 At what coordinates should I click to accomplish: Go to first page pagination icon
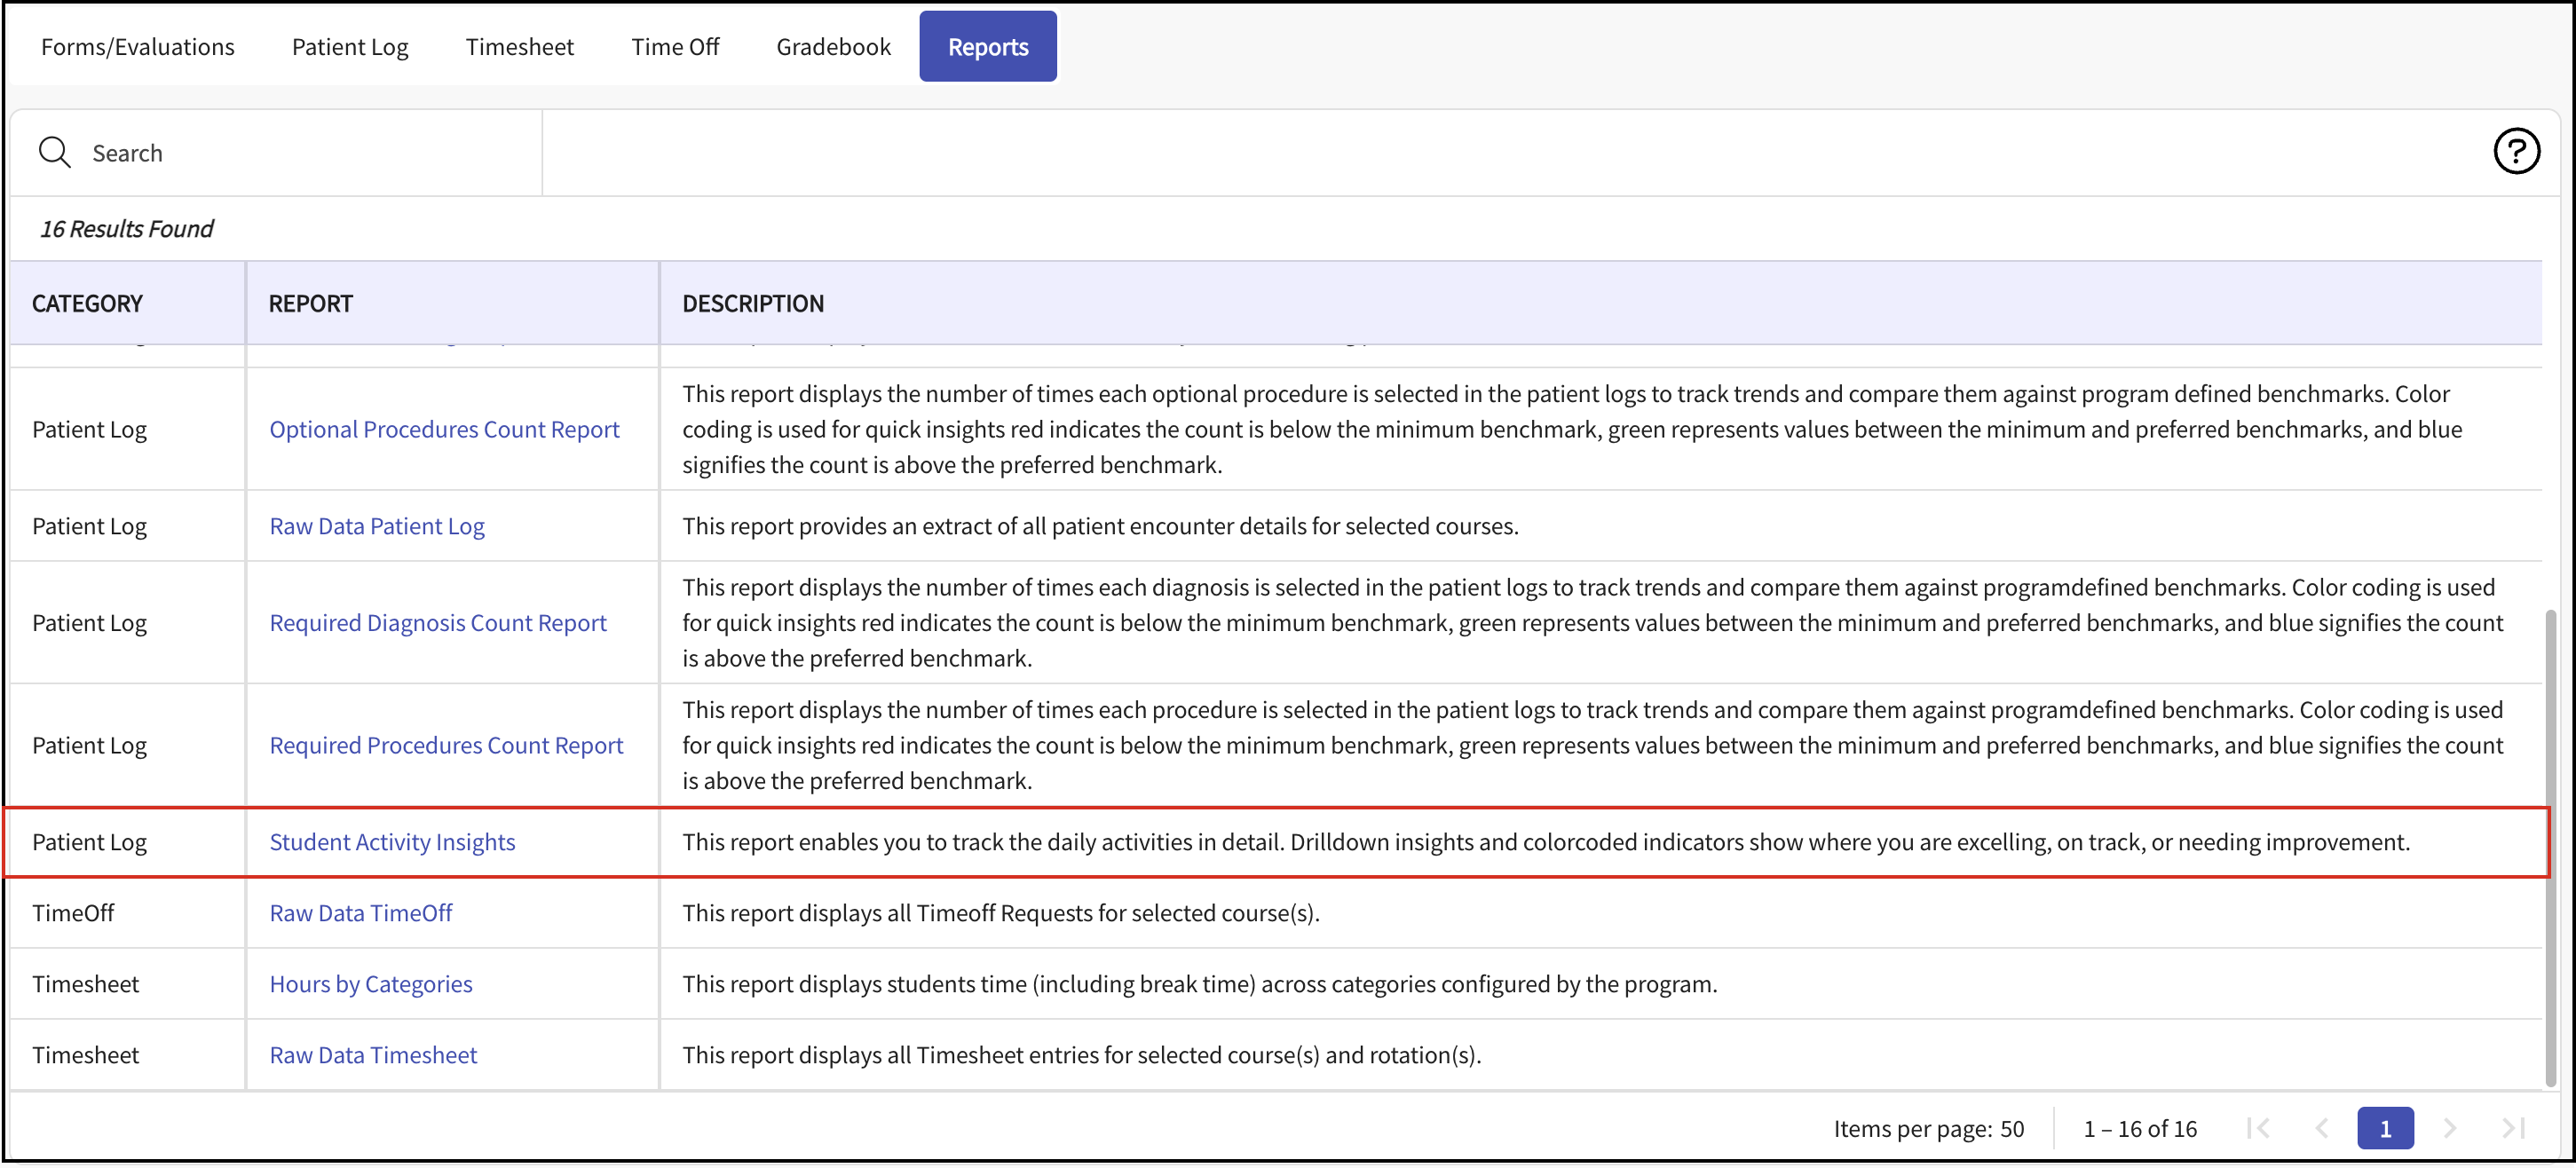click(x=2258, y=1128)
